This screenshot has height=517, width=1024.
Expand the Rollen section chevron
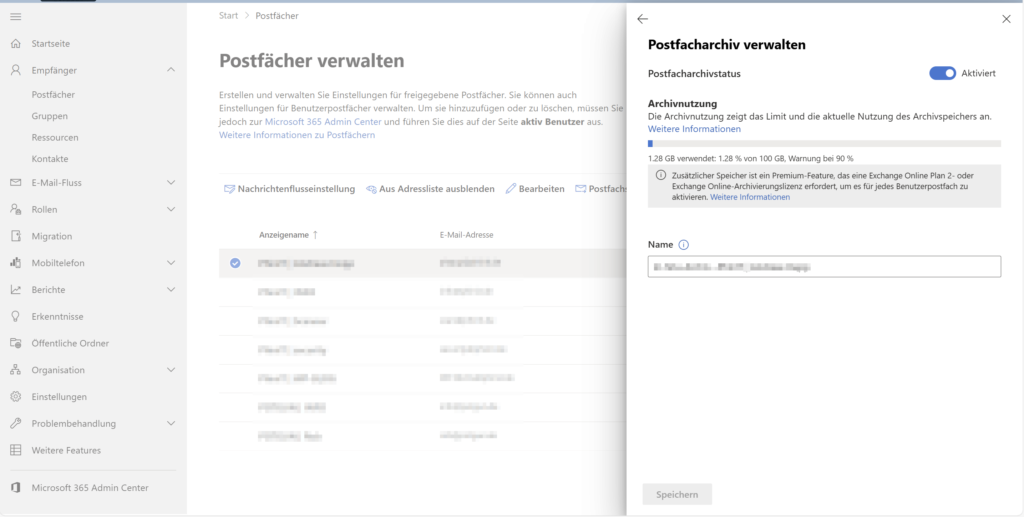(x=171, y=209)
